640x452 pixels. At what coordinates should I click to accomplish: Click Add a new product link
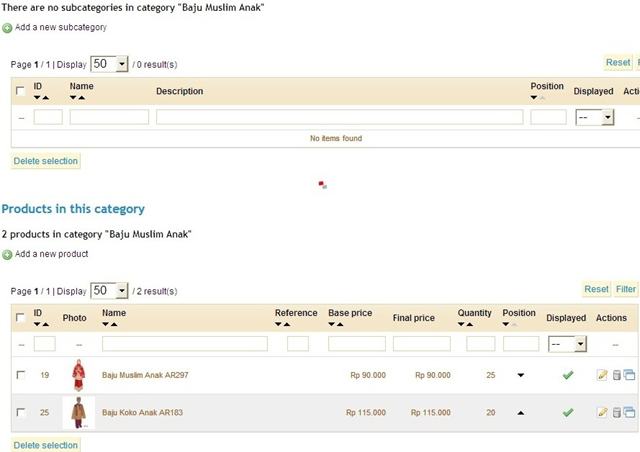pyautogui.click(x=51, y=254)
